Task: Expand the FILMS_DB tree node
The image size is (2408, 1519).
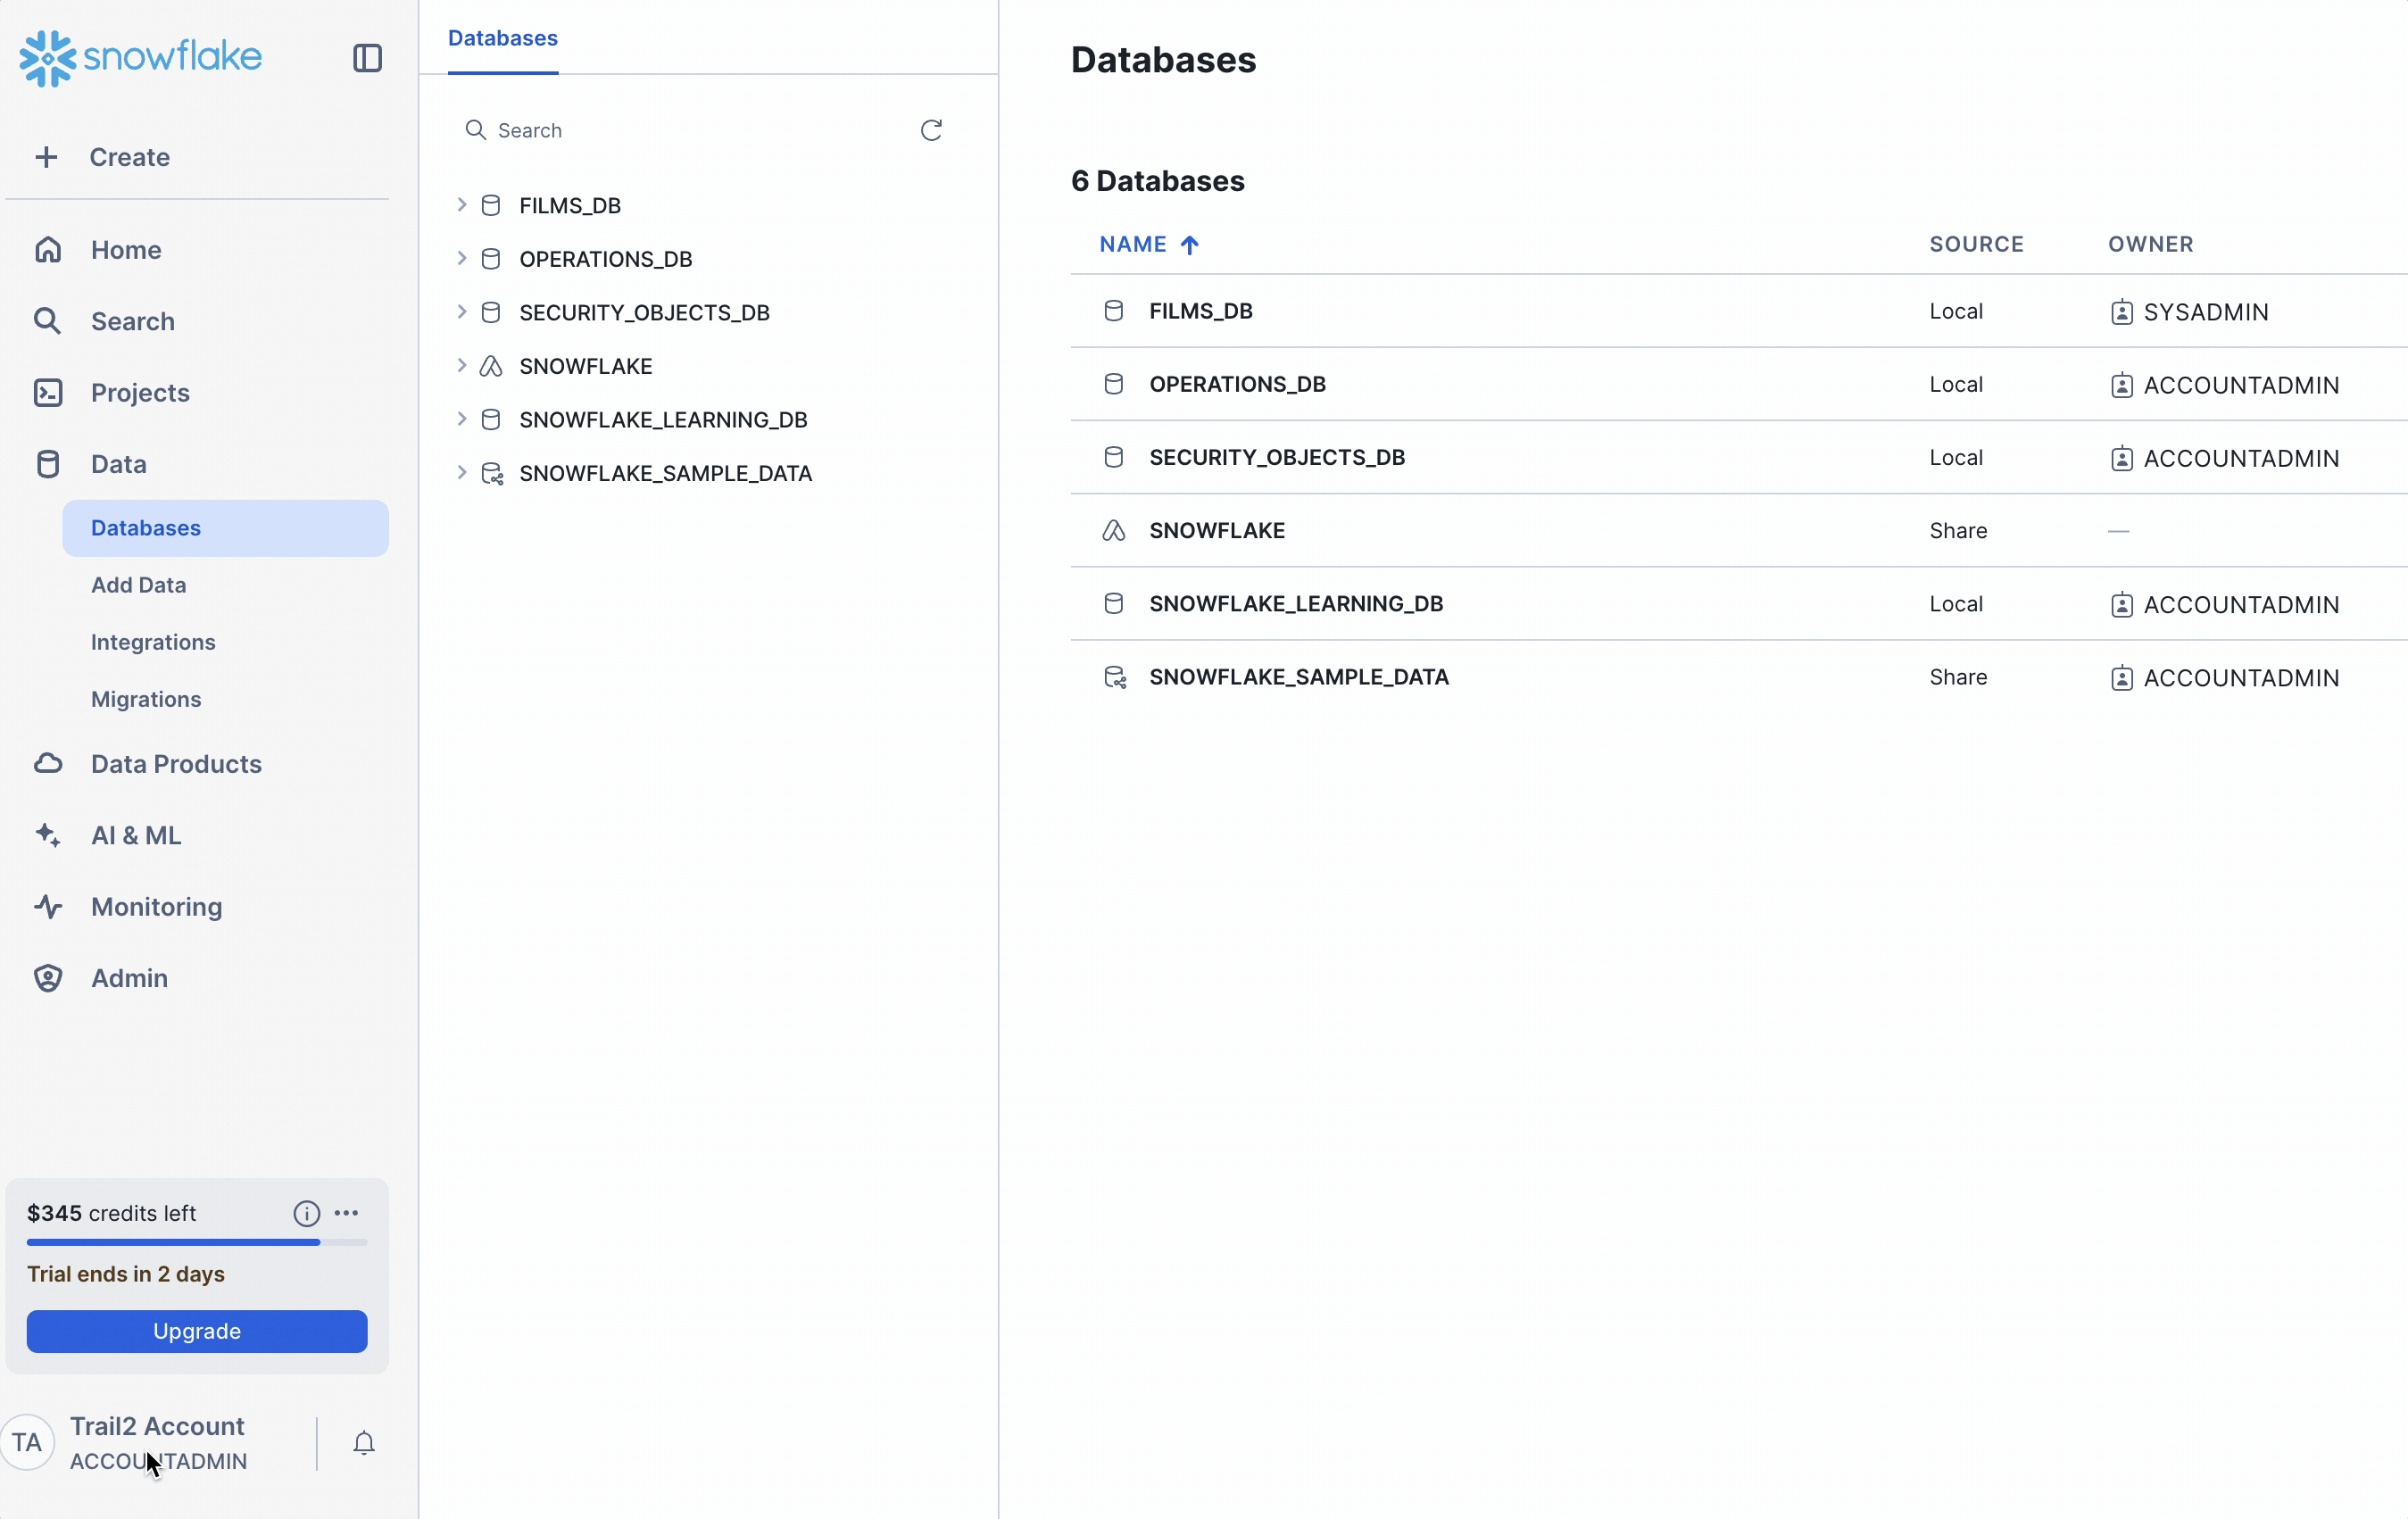Action: tap(461, 205)
